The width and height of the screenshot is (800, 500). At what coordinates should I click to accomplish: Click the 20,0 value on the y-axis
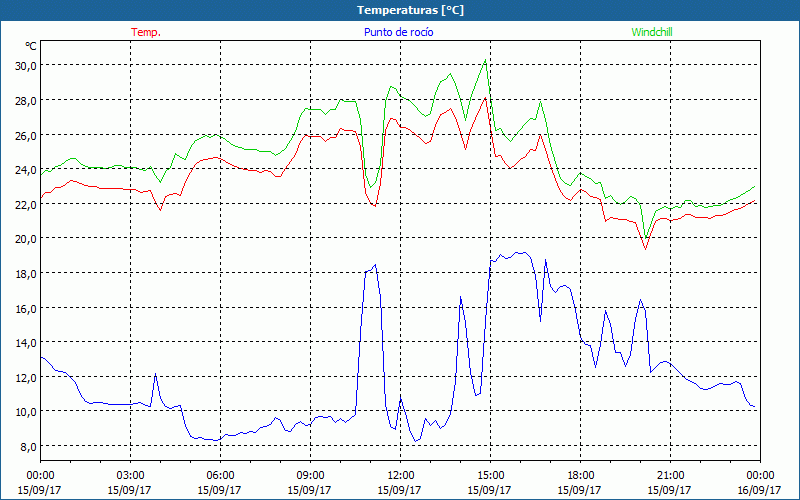pyautogui.click(x=26, y=239)
